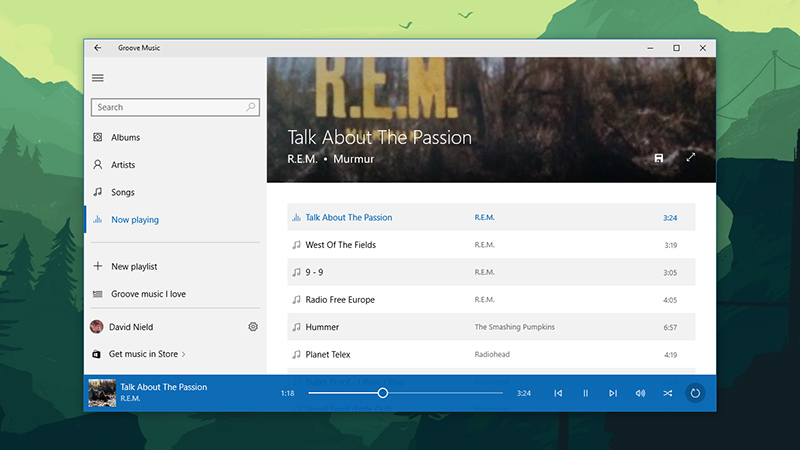This screenshot has width=800, height=450.
Task: Open the Albums section
Action: [175, 137]
